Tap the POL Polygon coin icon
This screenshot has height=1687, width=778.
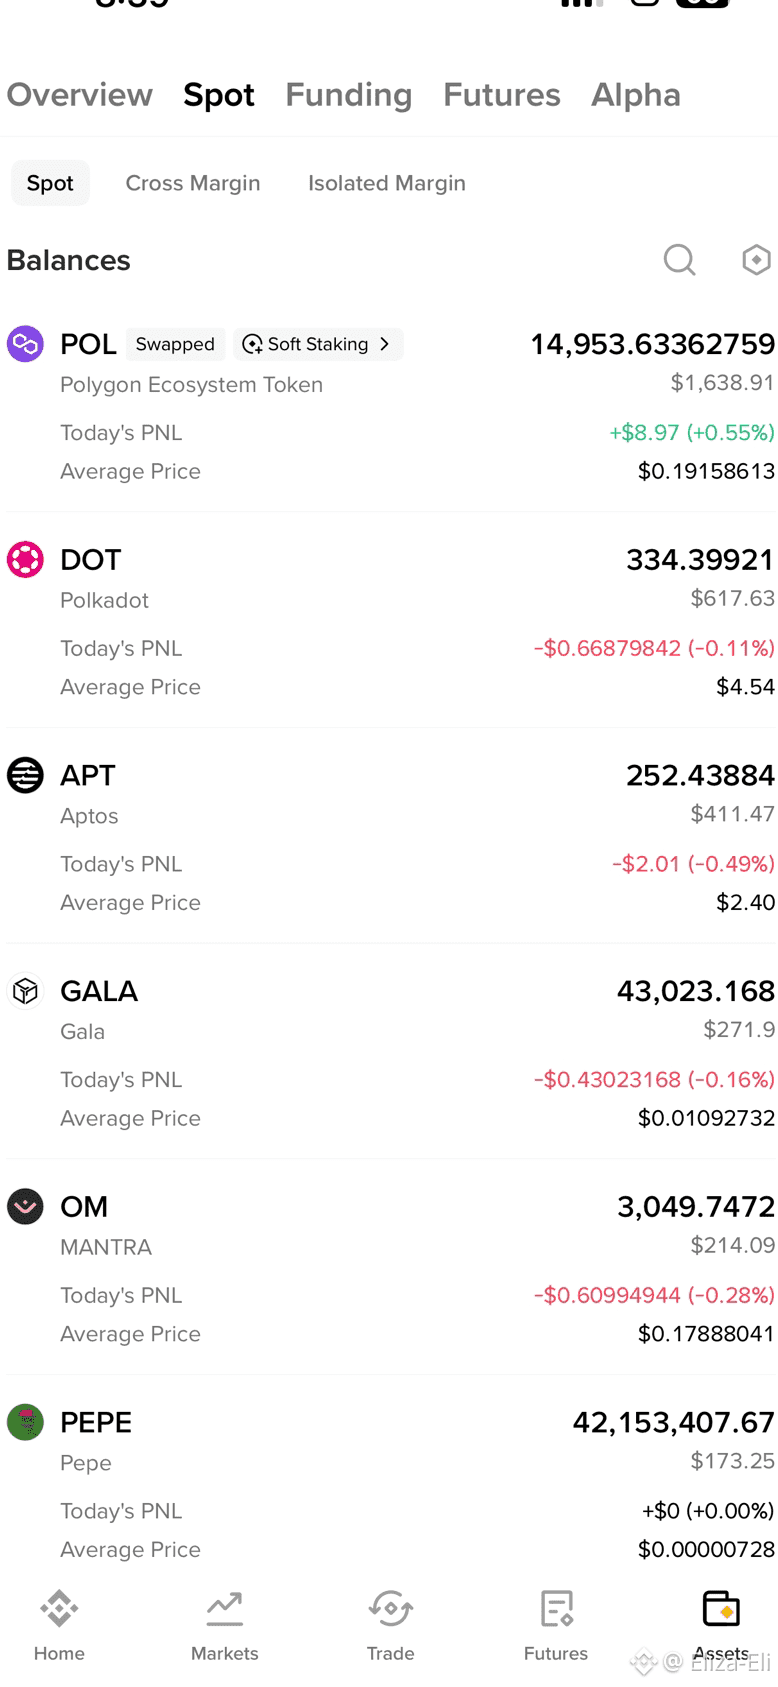coord(25,344)
